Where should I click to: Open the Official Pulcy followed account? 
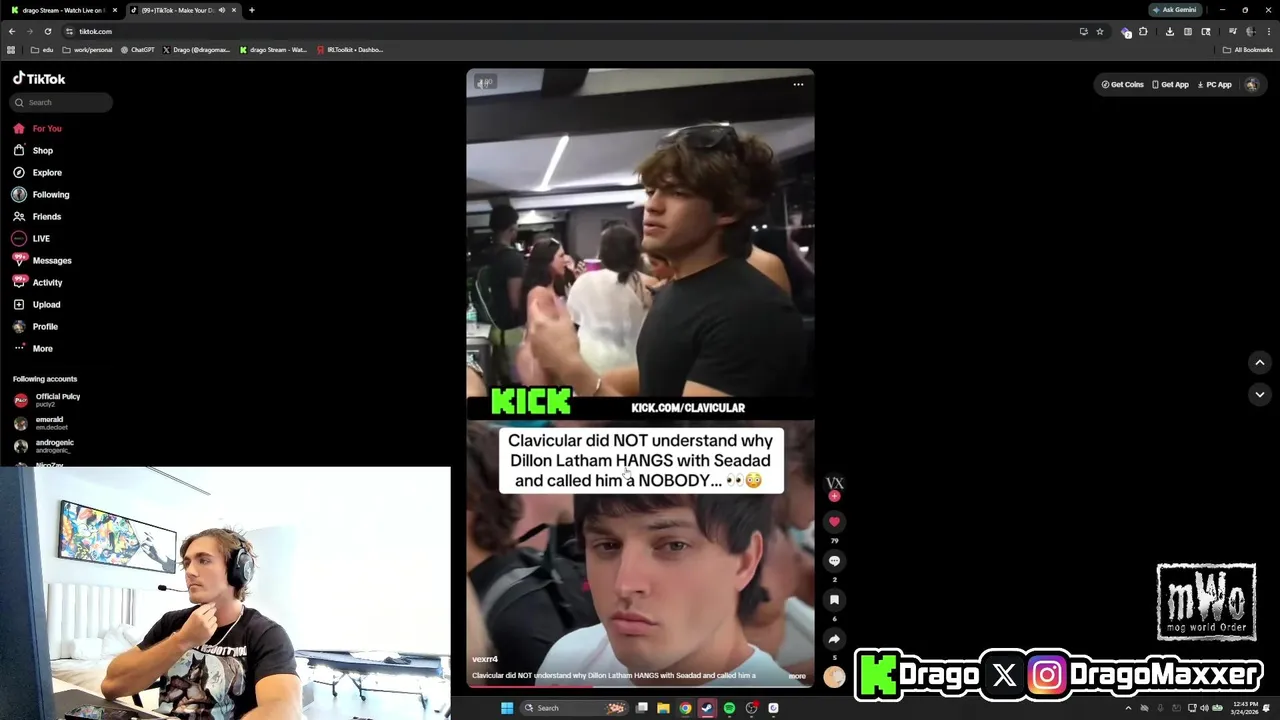pyautogui.click(x=47, y=400)
